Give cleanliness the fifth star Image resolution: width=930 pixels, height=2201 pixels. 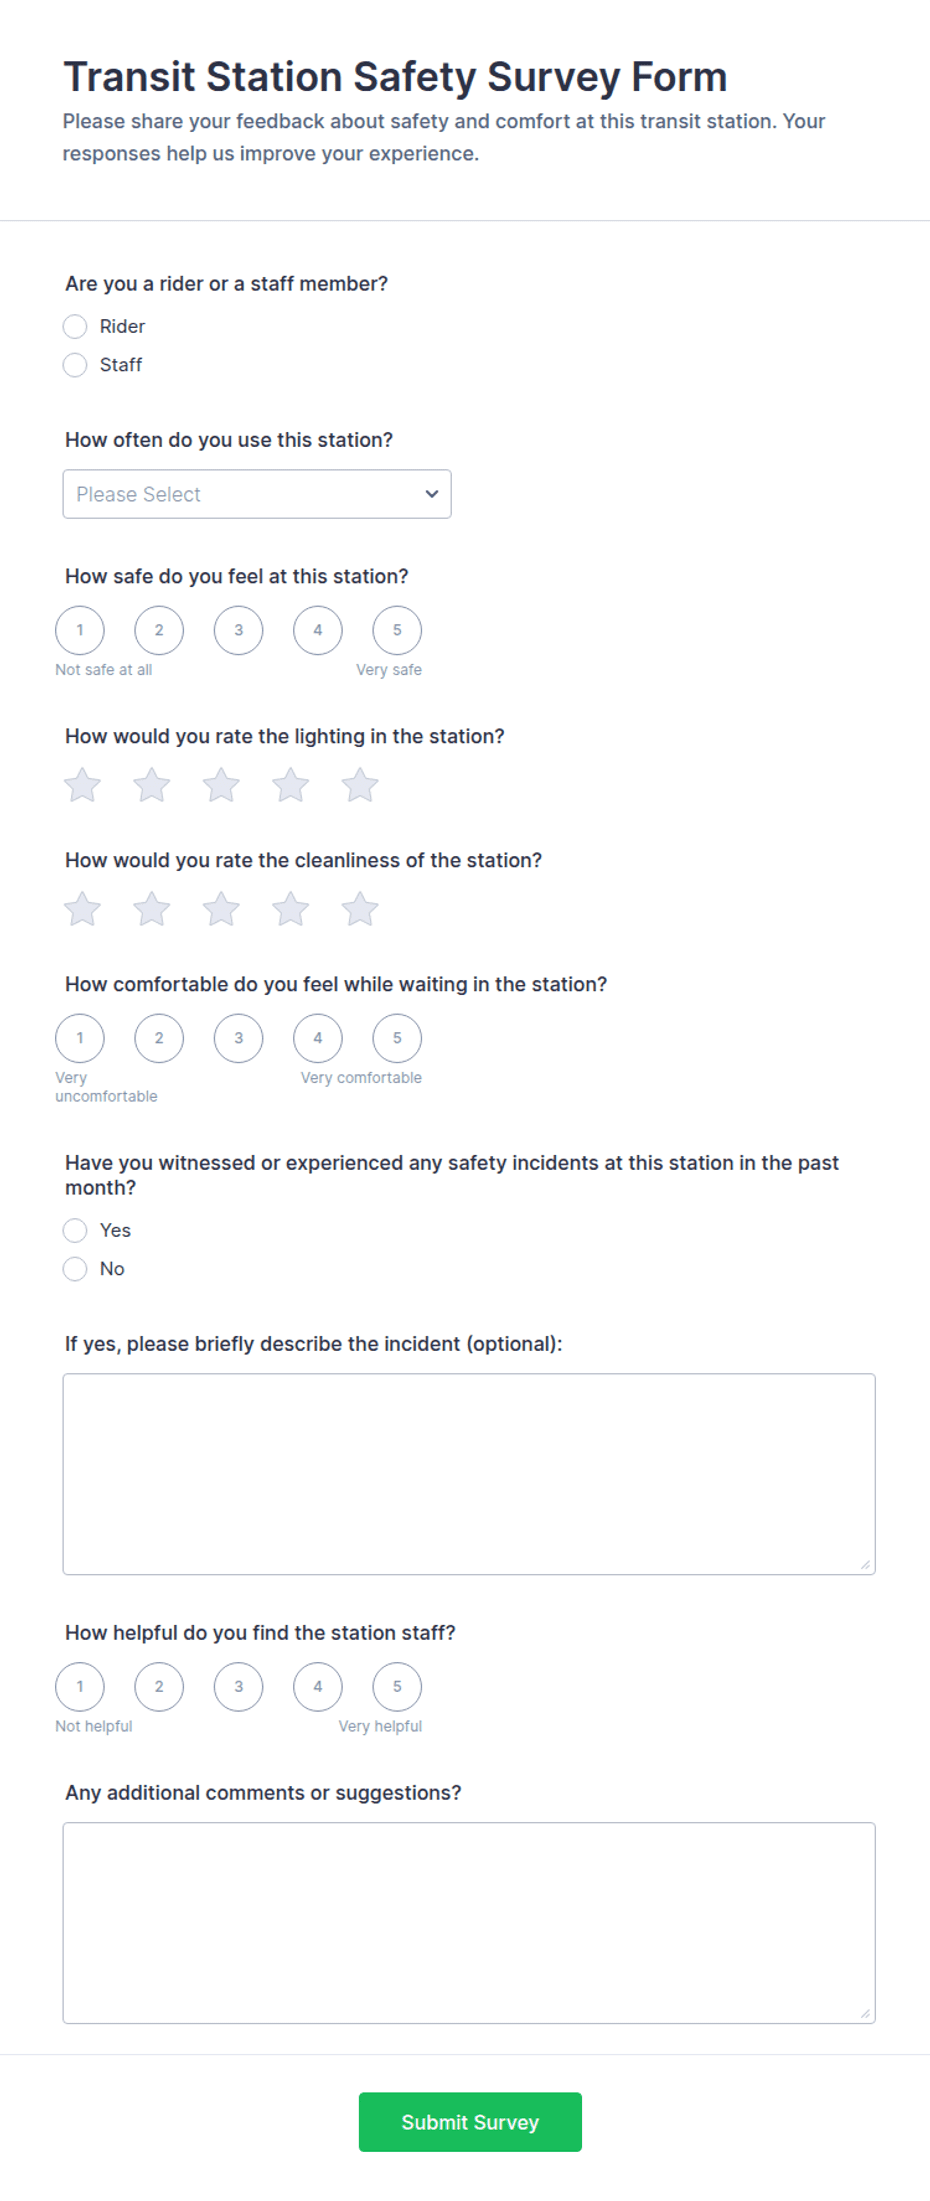point(360,909)
